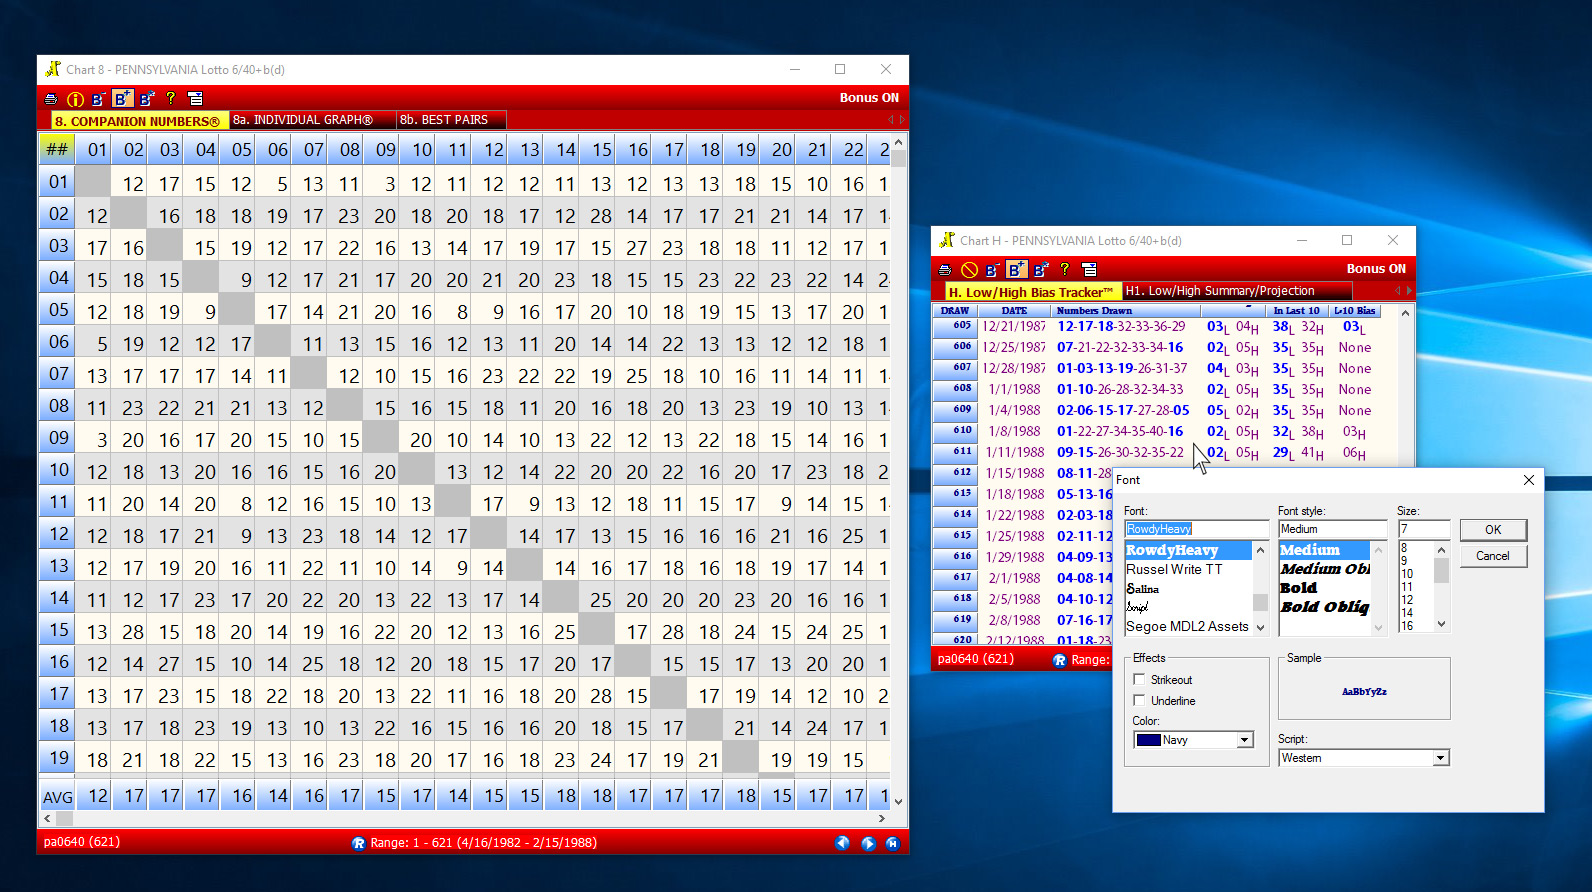This screenshot has height=892, width=1592.
Task: Click tab scroll right arrow in Chart H
Action: click(x=1409, y=291)
